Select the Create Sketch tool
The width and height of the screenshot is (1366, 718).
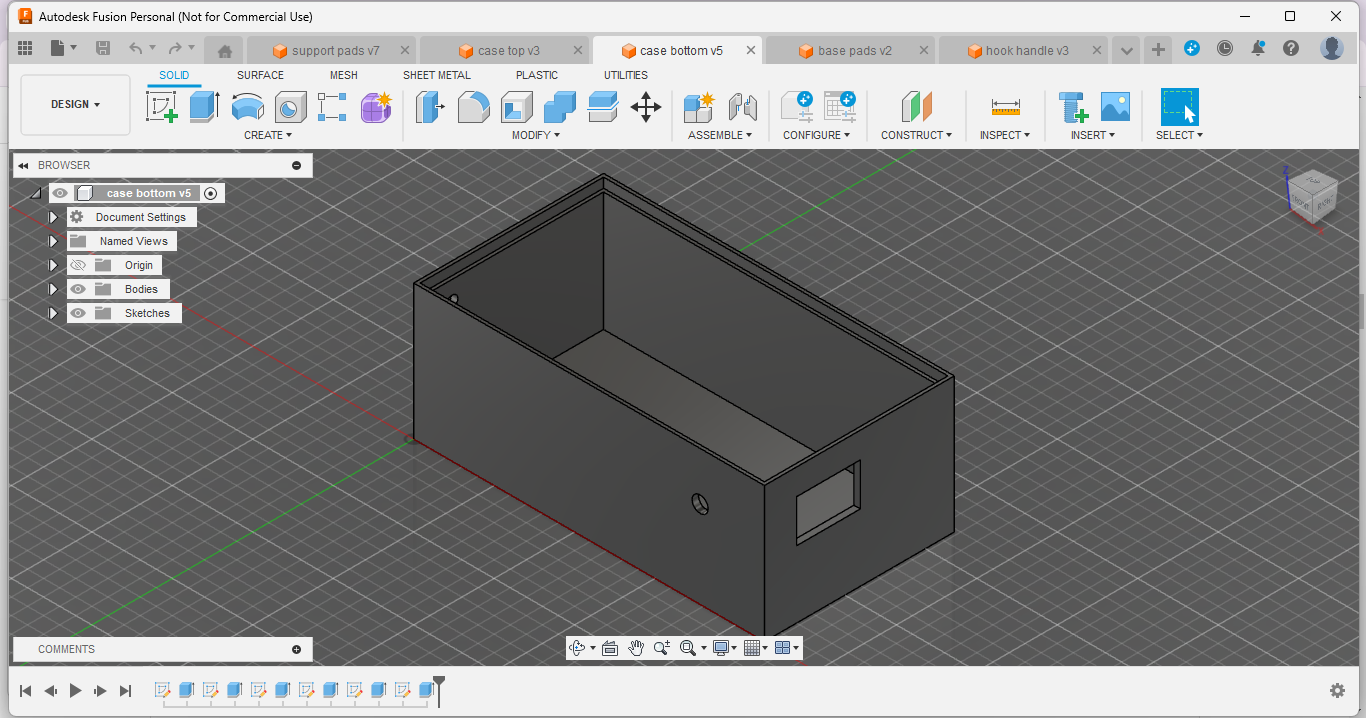tap(161, 106)
